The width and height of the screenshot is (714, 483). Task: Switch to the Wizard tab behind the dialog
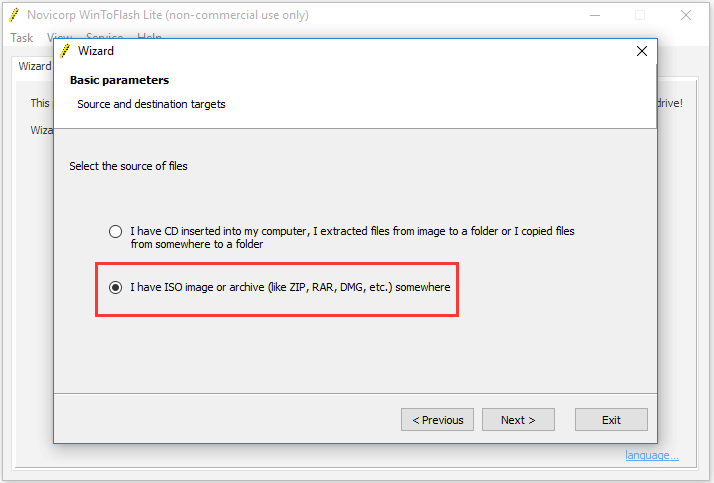tap(35, 66)
